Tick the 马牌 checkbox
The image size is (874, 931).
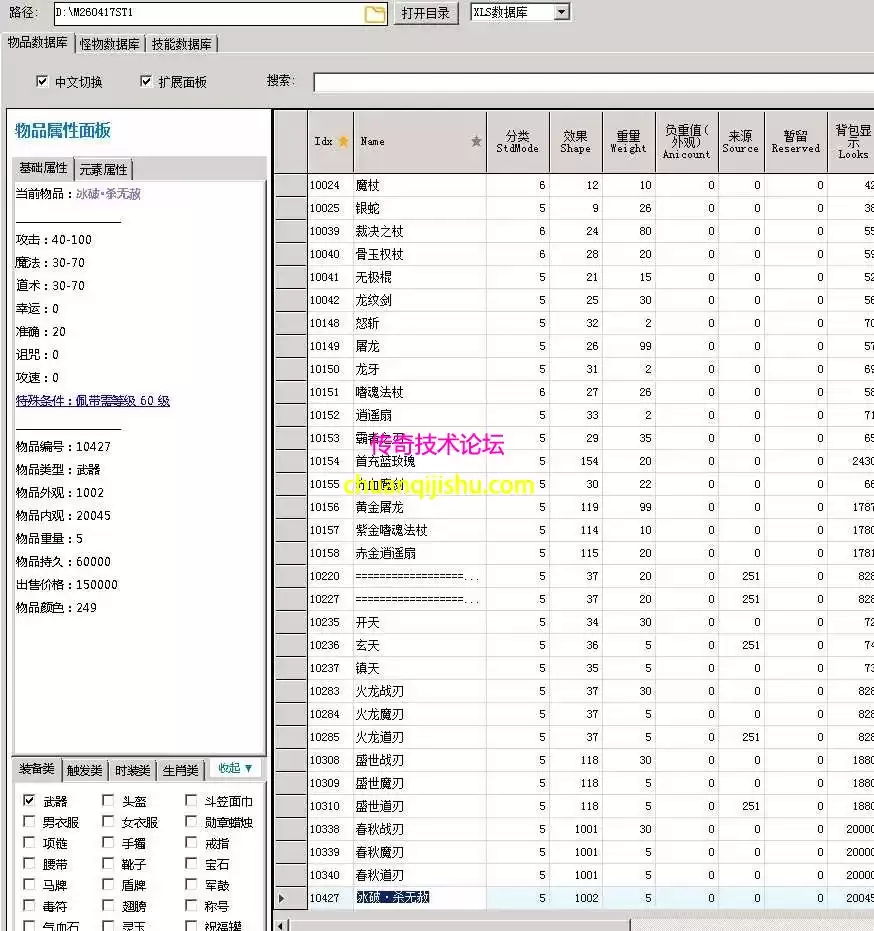coord(28,884)
